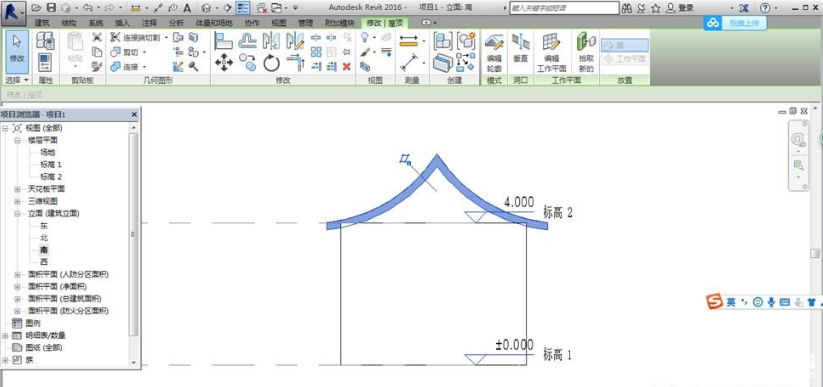The height and width of the screenshot is (387, 823).
Task: Open the 注释 ribbon tab
Action: [149, 23]
